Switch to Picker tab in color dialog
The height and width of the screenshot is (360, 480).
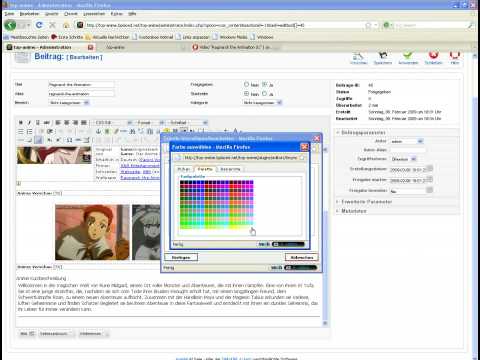point(184,169)
